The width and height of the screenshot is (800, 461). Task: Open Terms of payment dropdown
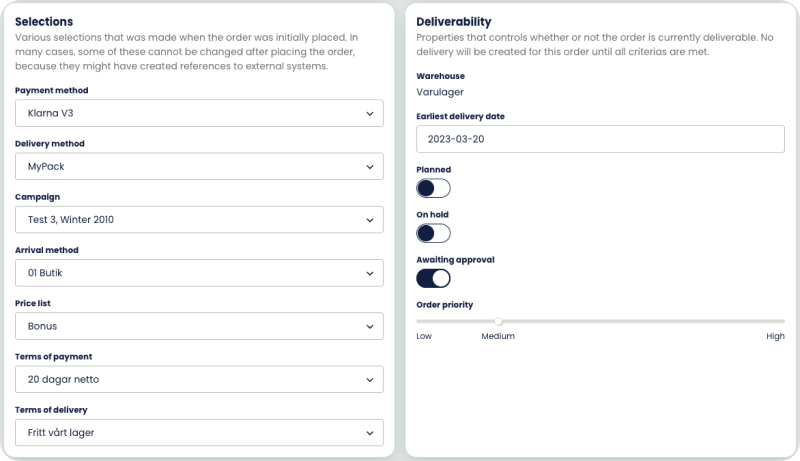tap(199, 379)
